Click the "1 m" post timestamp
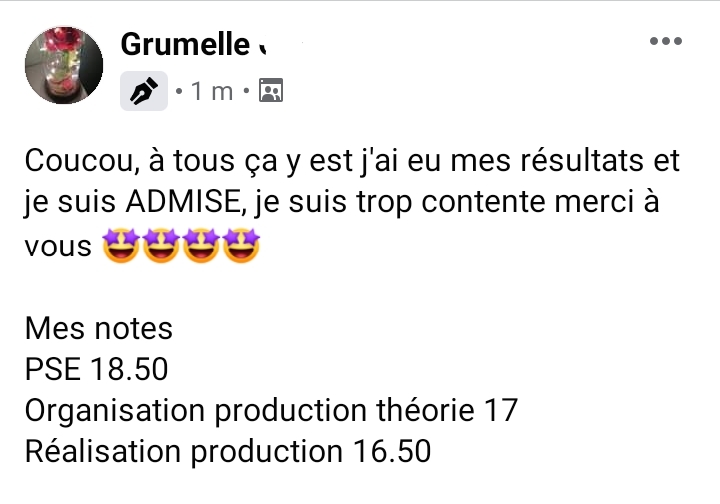 [x=211, y=92]
